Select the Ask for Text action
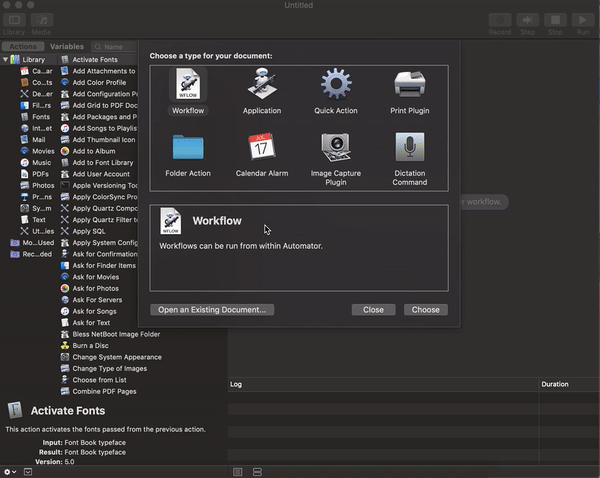This screenshot has height=478, width=600. 91,323
